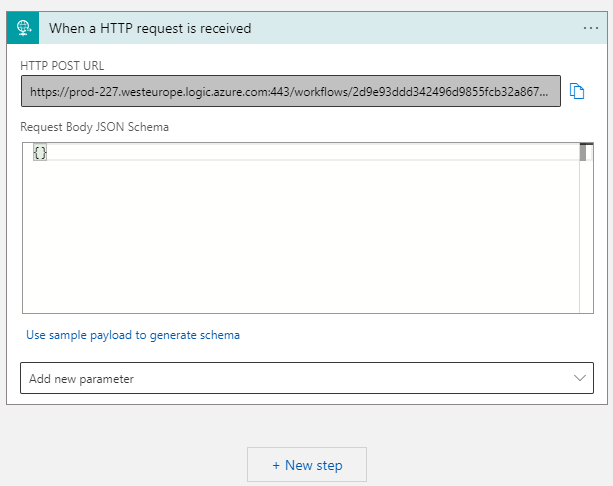Click the schema editor scrollbar thumb

[584, 152]
